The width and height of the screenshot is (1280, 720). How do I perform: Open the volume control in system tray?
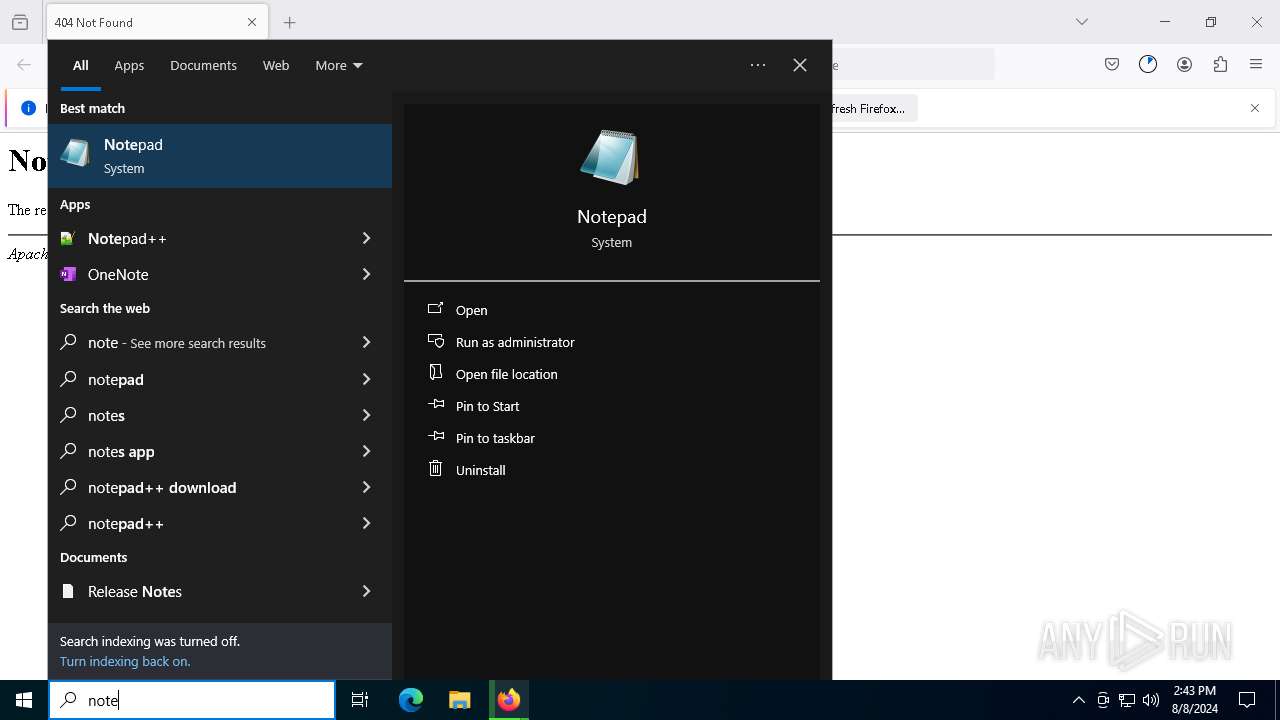(1151, 700)
